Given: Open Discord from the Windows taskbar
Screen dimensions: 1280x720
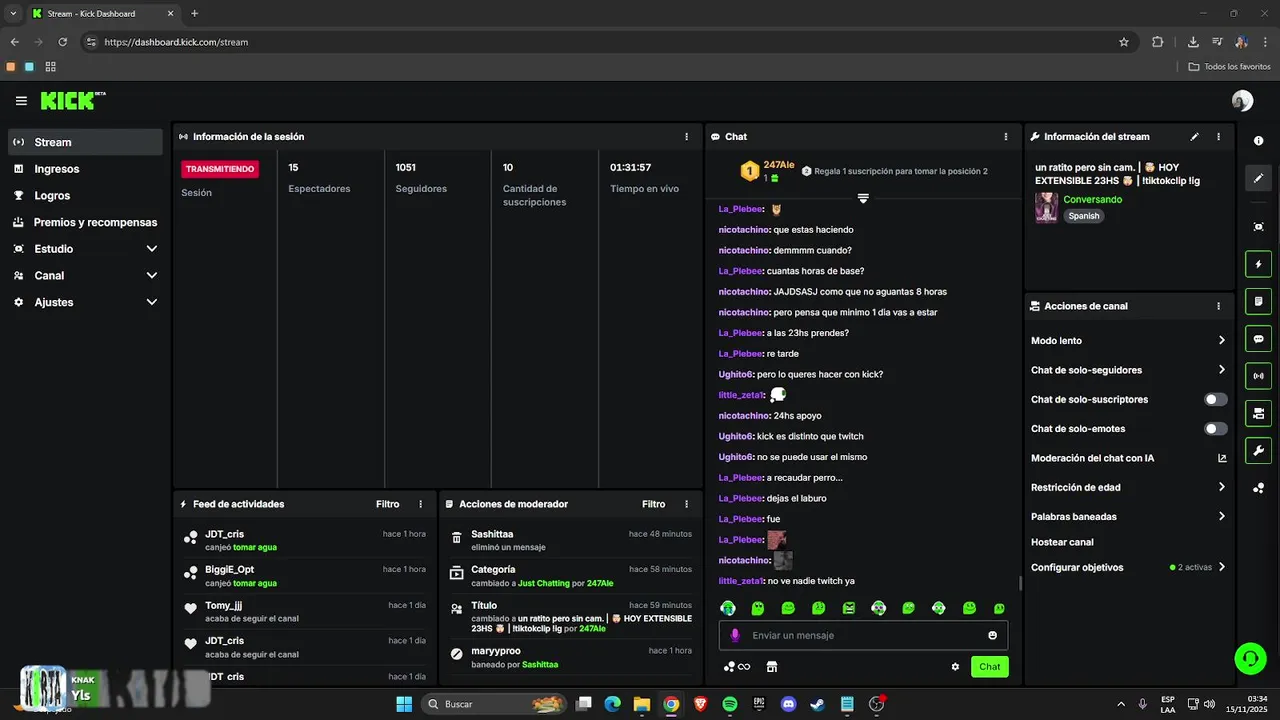Looking at the screenshot, I should [788, 704].
